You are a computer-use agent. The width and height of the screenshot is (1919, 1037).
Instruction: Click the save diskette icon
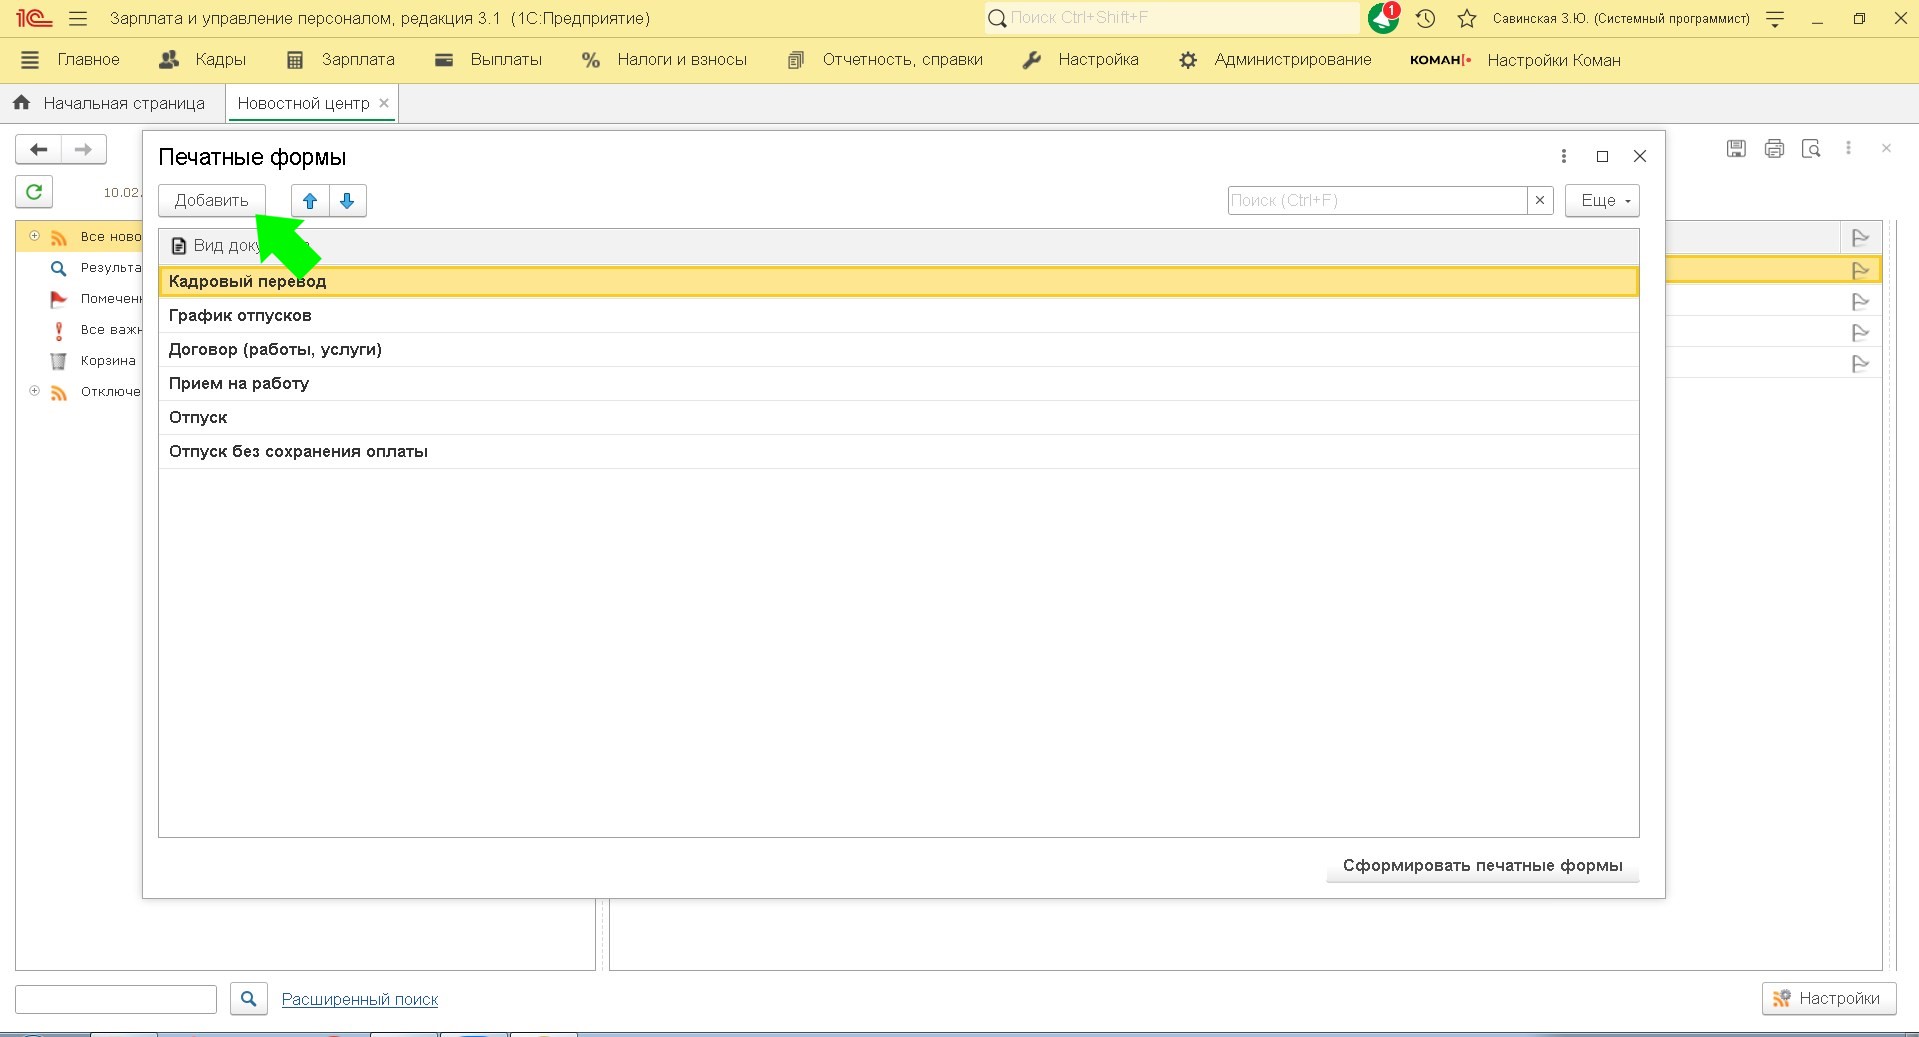(1737, 149)
